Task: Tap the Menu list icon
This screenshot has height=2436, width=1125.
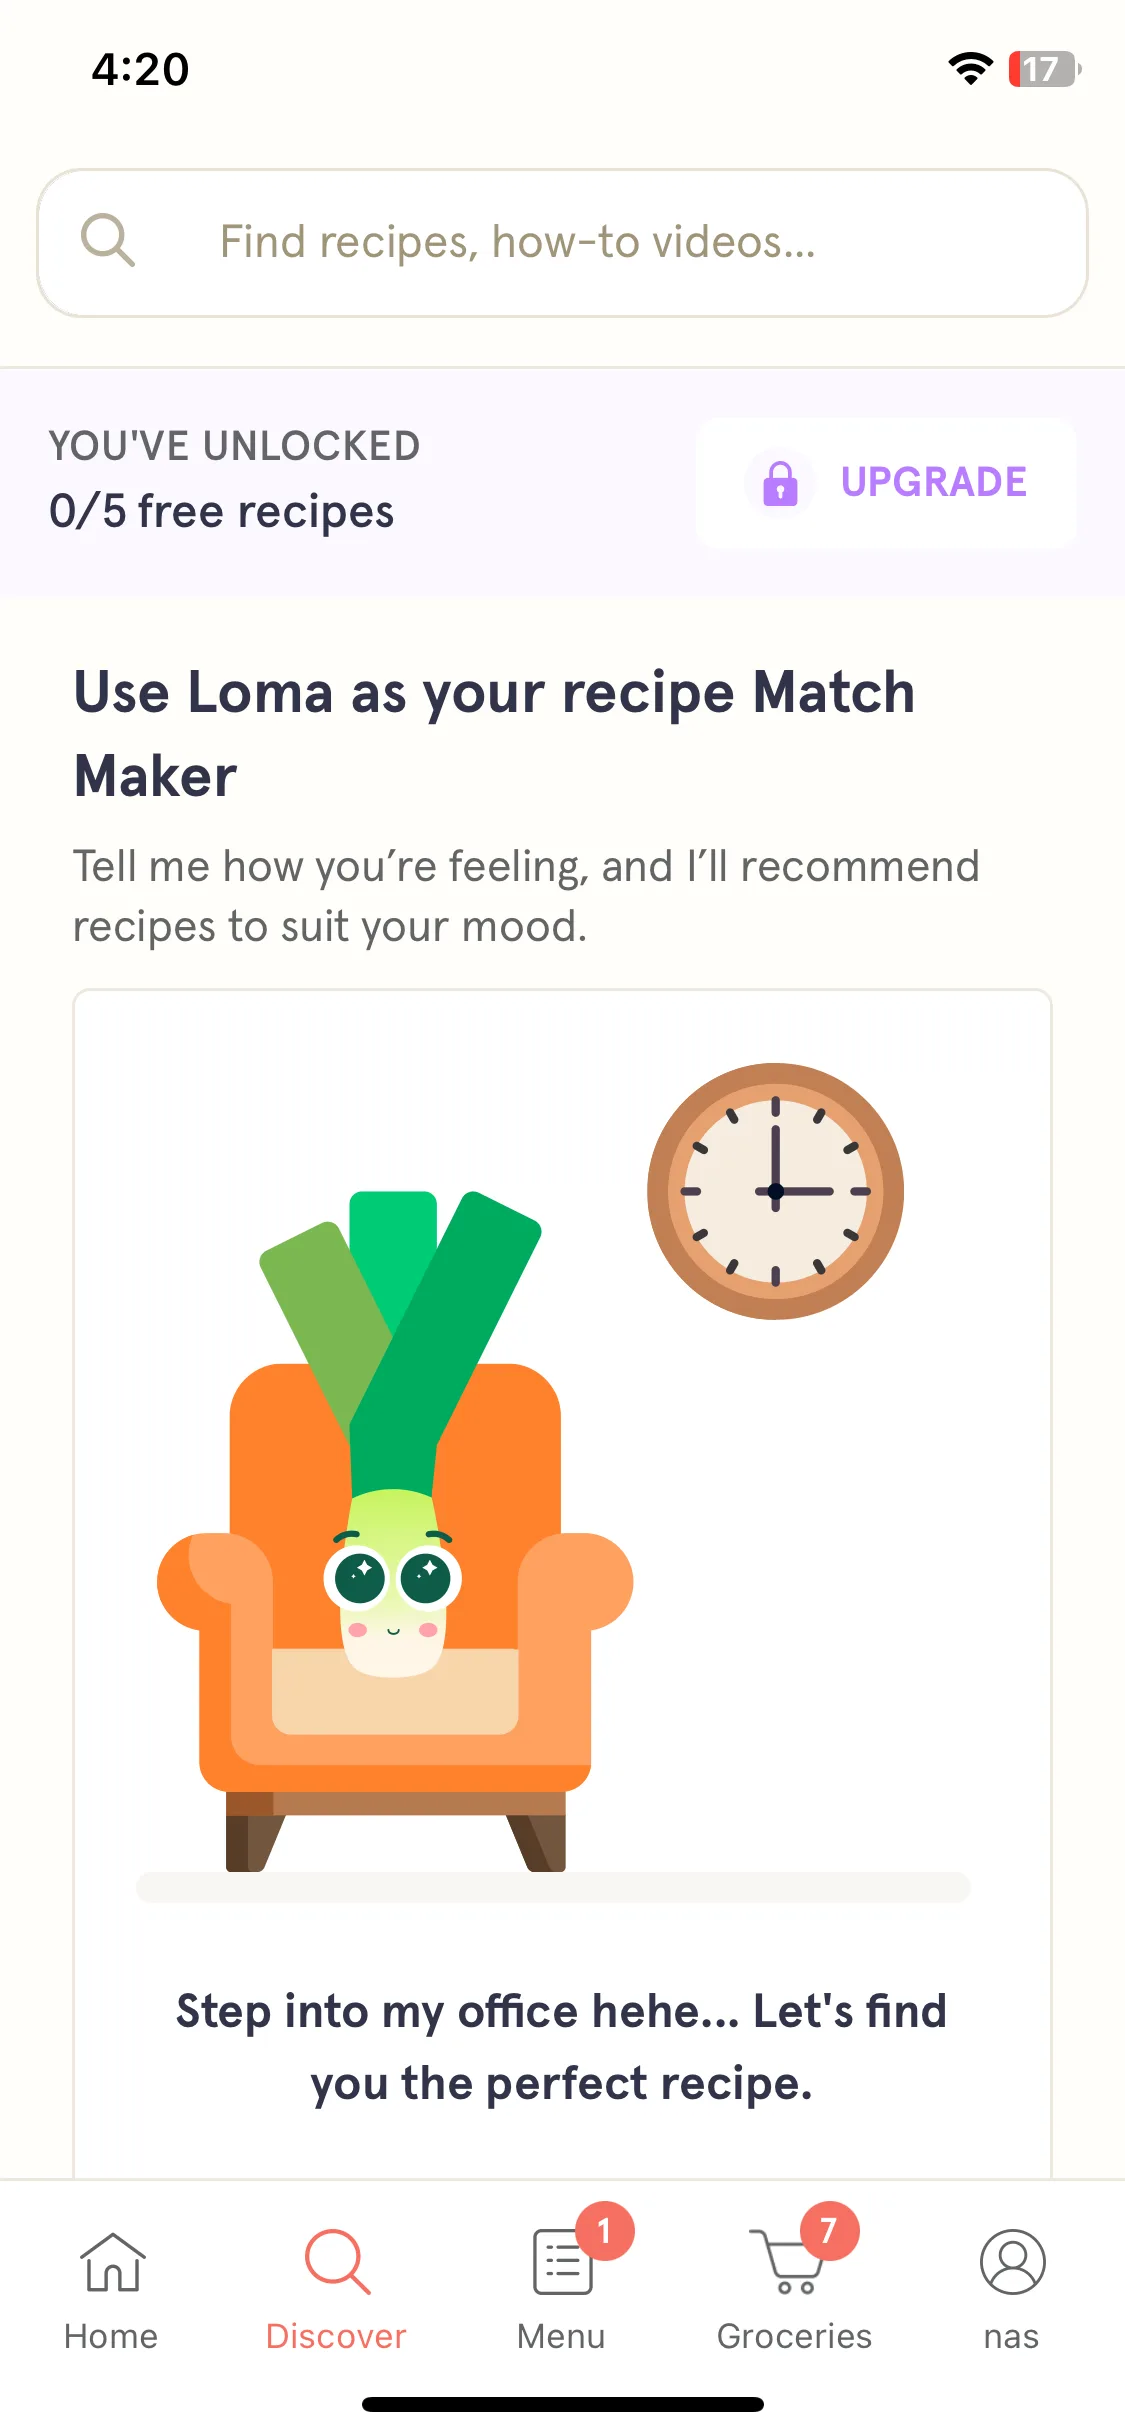Action: coord(562,2262)
